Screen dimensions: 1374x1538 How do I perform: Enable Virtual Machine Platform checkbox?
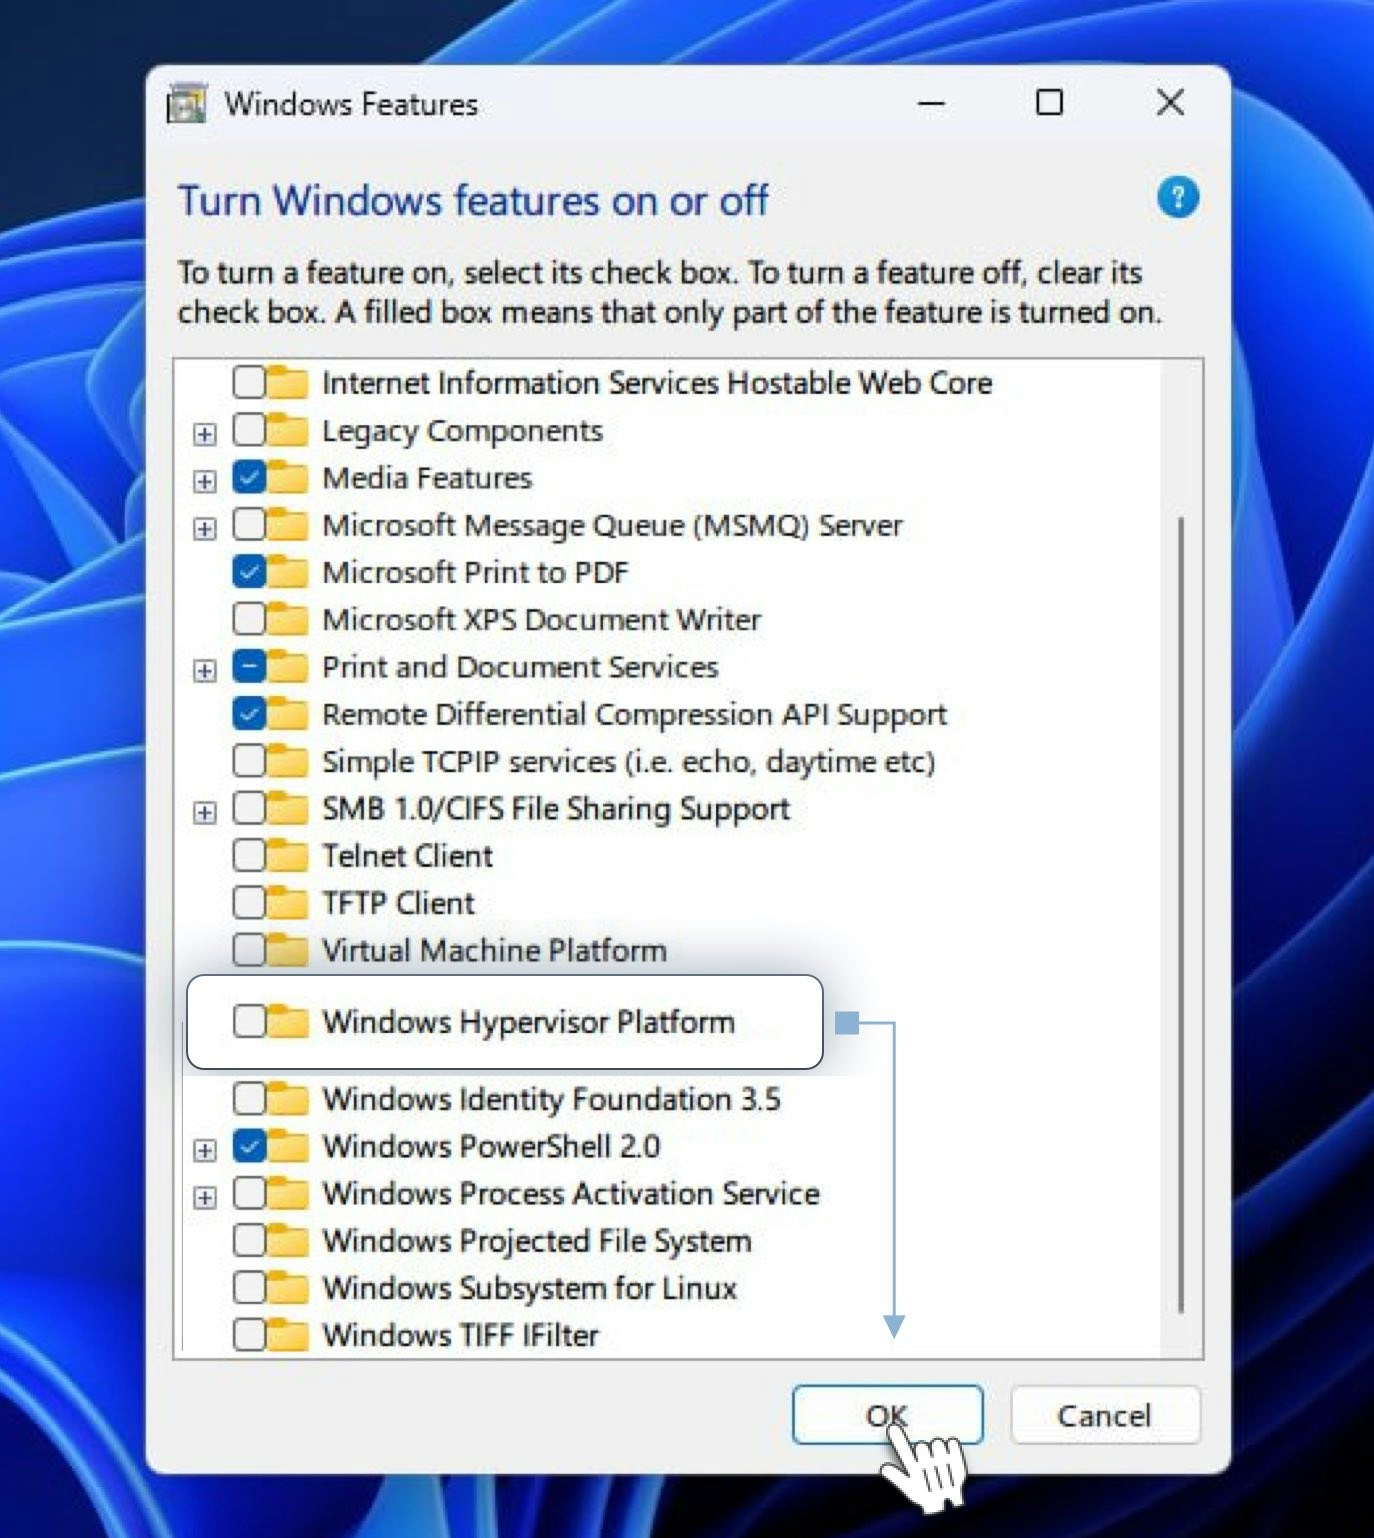[248, 950]
